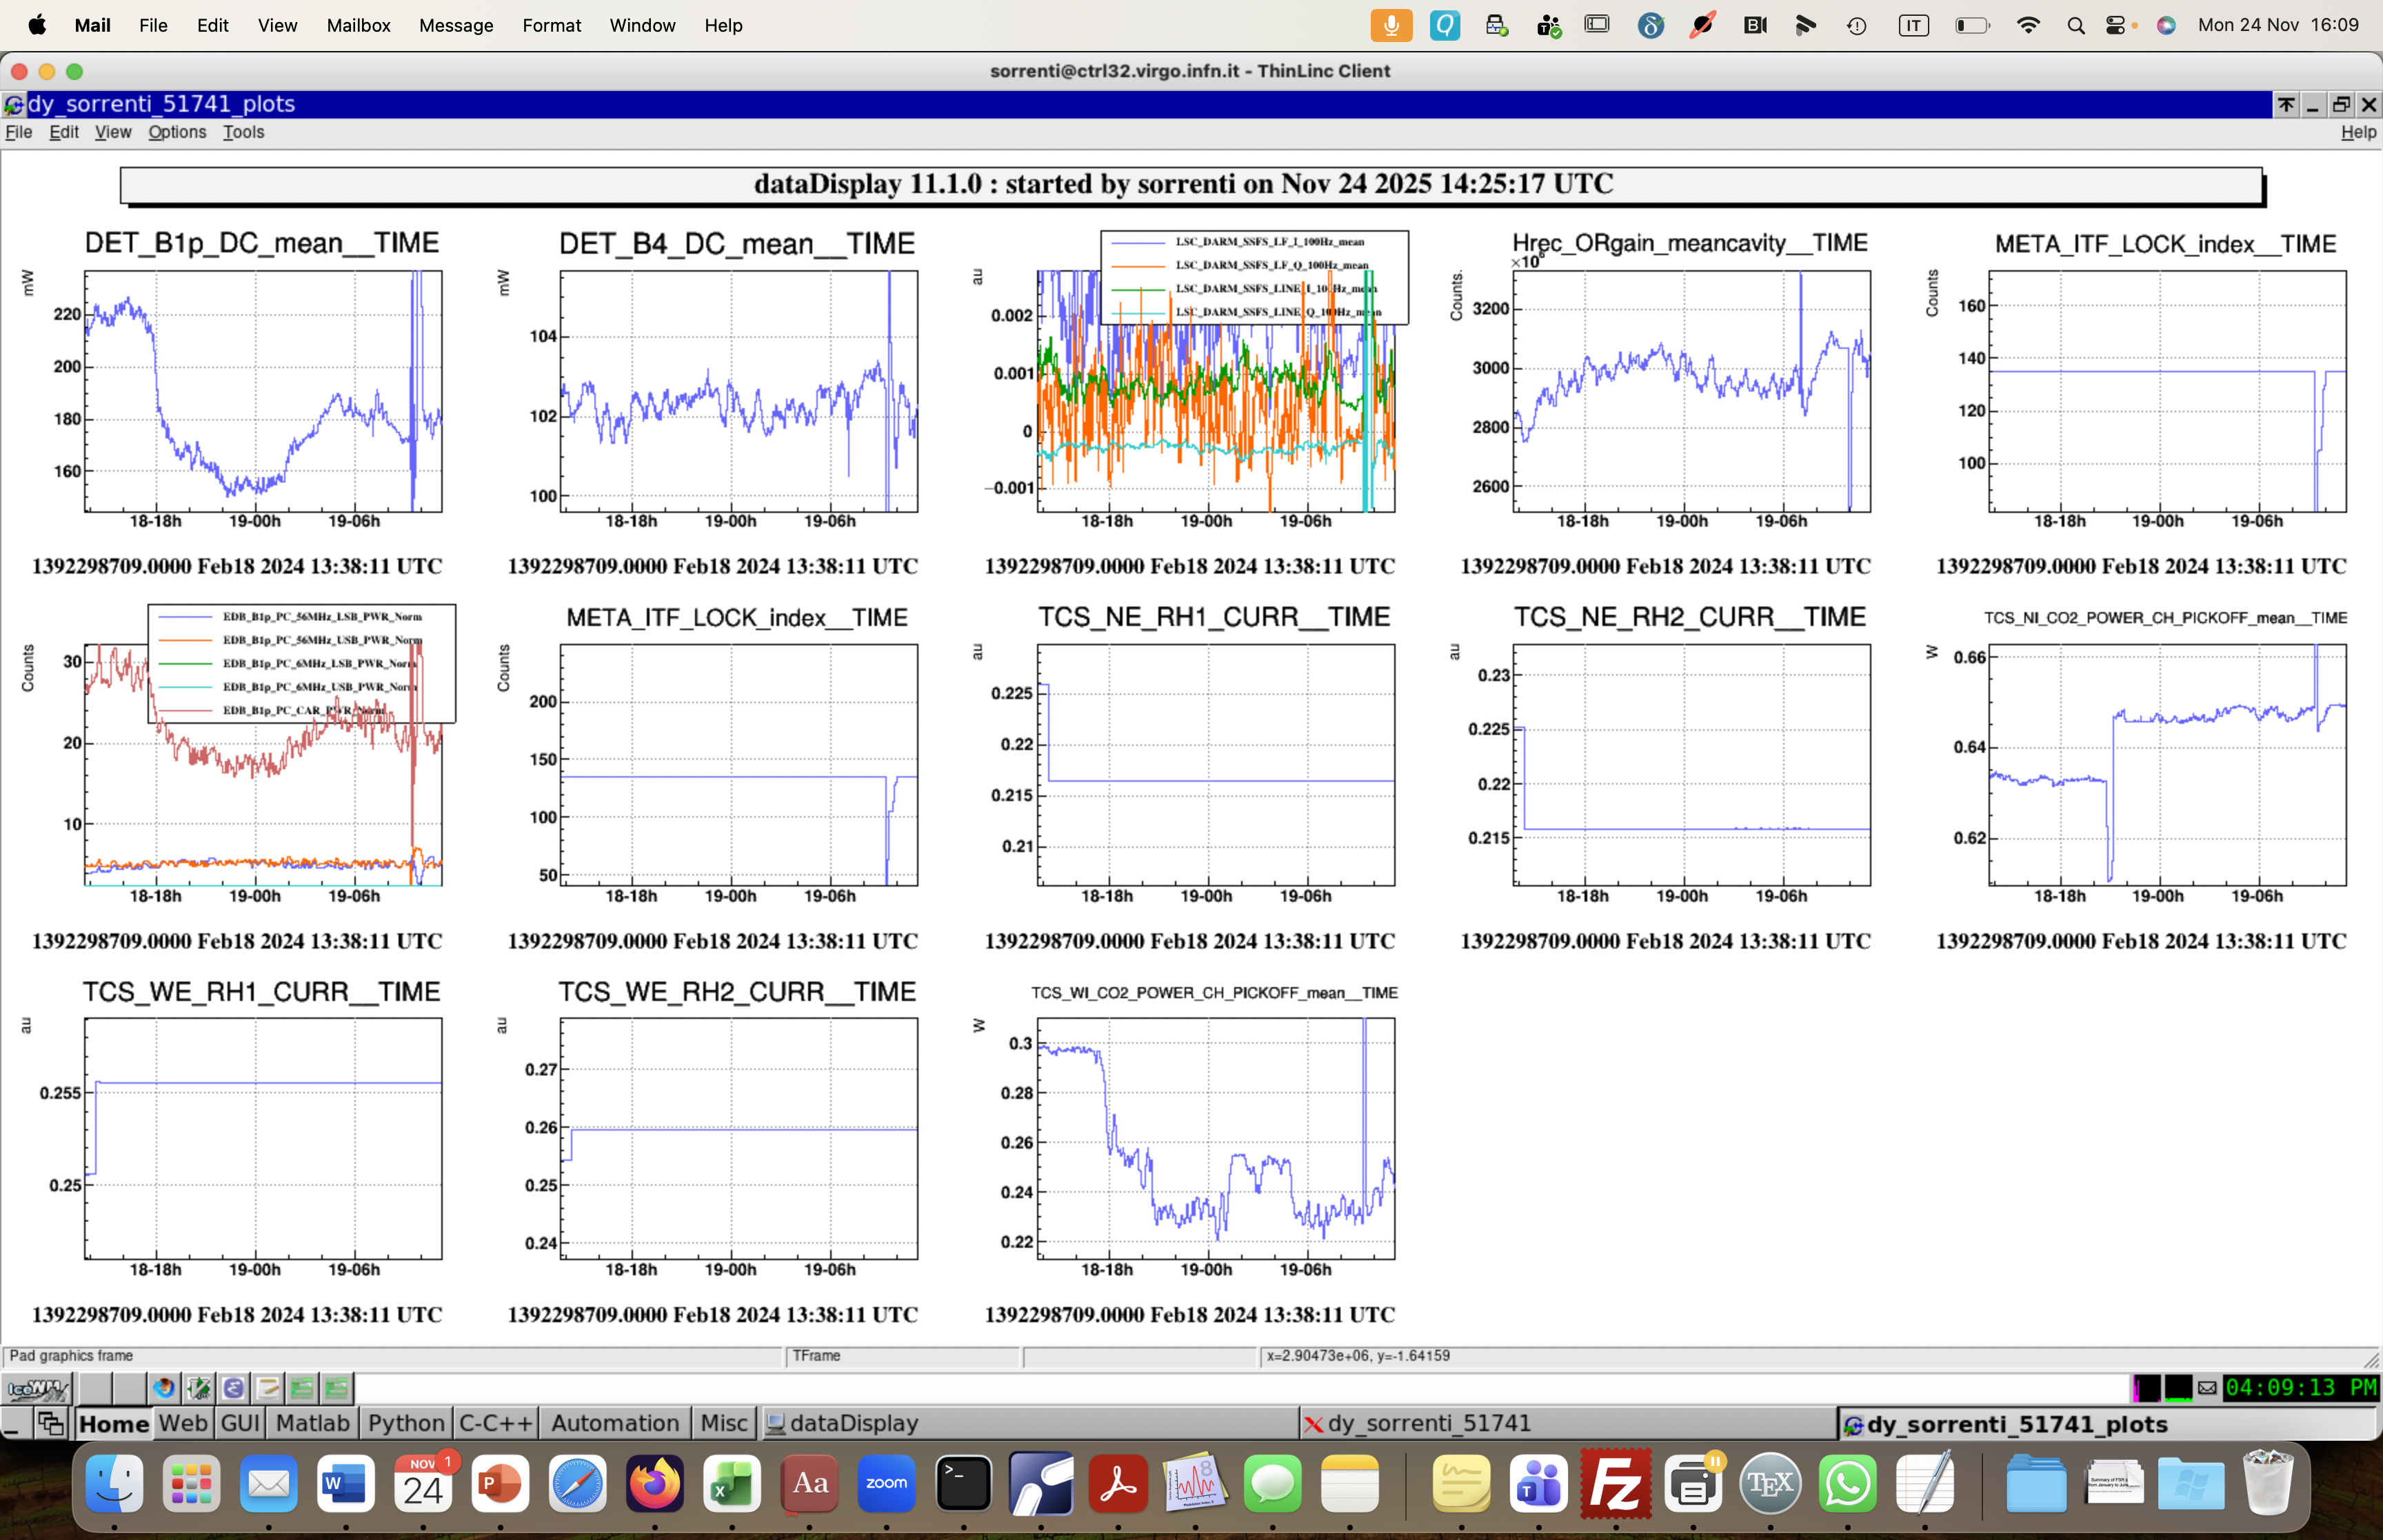Open the IceWM start menu button
Image resolution: width=2383 pixels, height=1540 pixels.
(36, 1388)
